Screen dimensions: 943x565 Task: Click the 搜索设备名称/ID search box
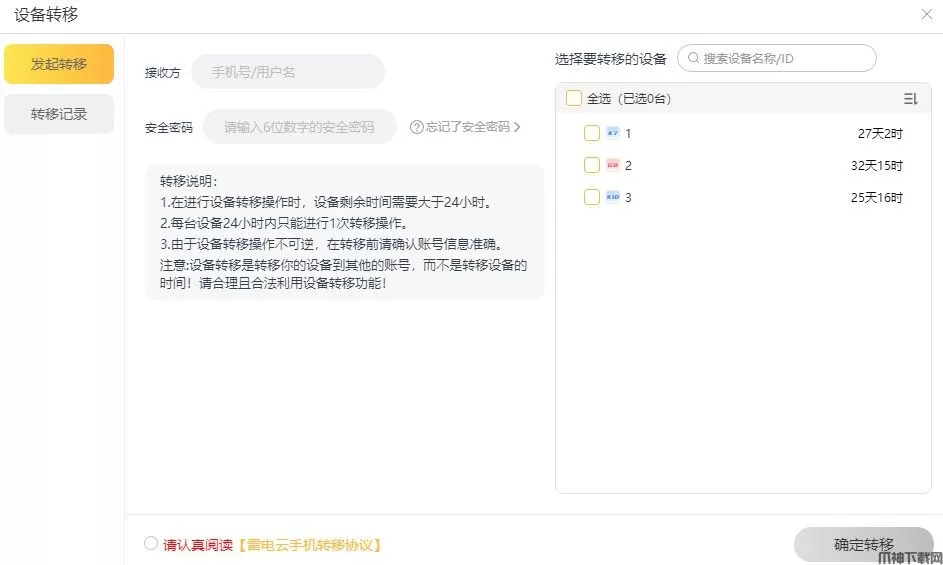(785, 58)
